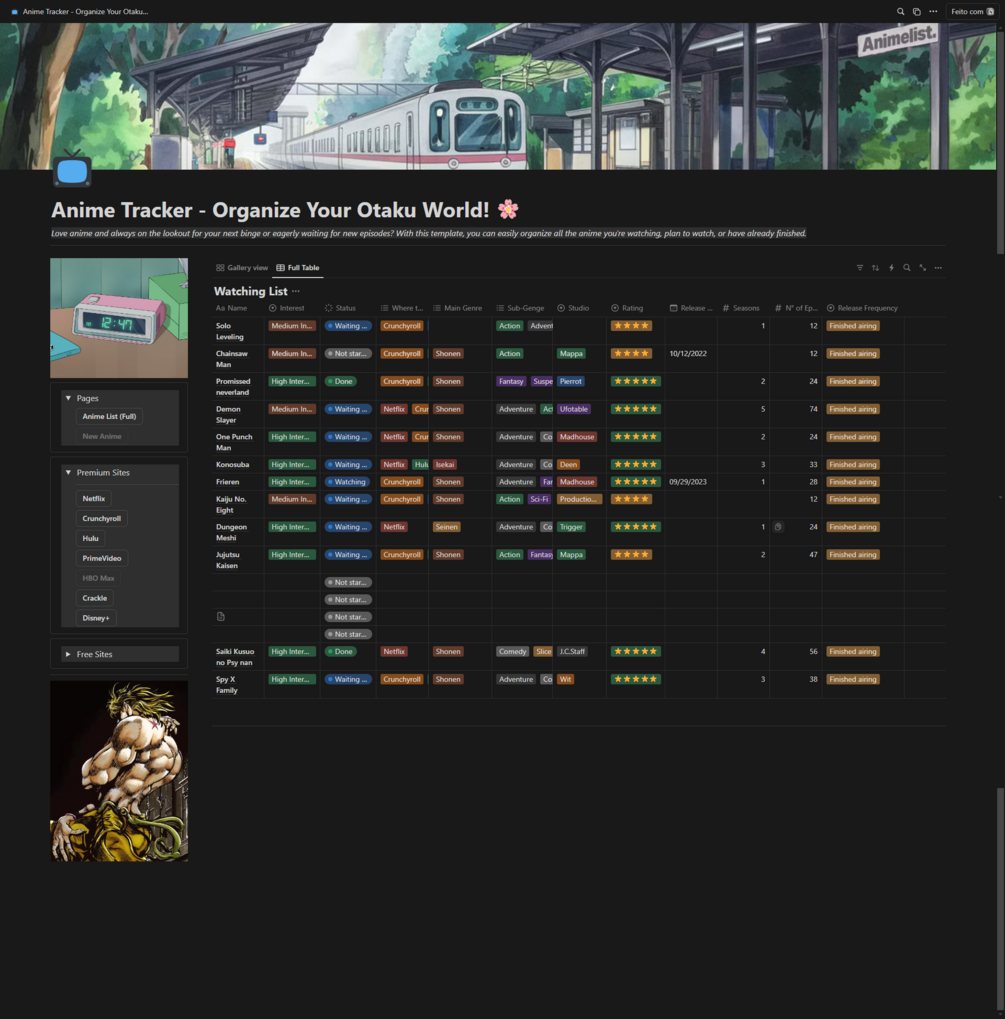Click the 'Done' status for Promissed neverland
Viewport: 1005px width, 1019px height.
coord(340,381)
